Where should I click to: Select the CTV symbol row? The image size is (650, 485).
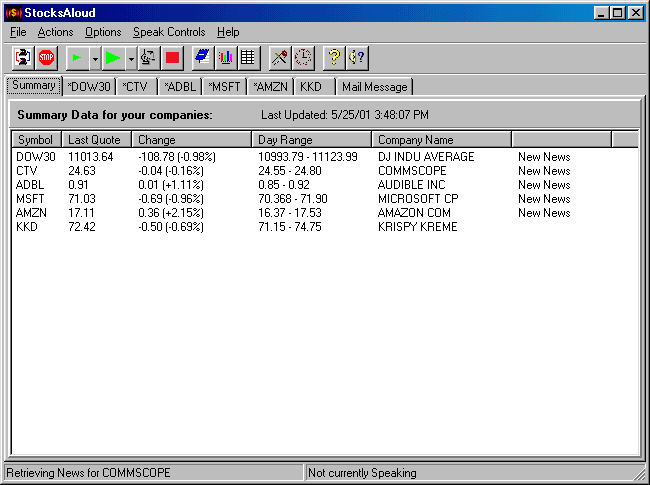click(x=27, y=171)
